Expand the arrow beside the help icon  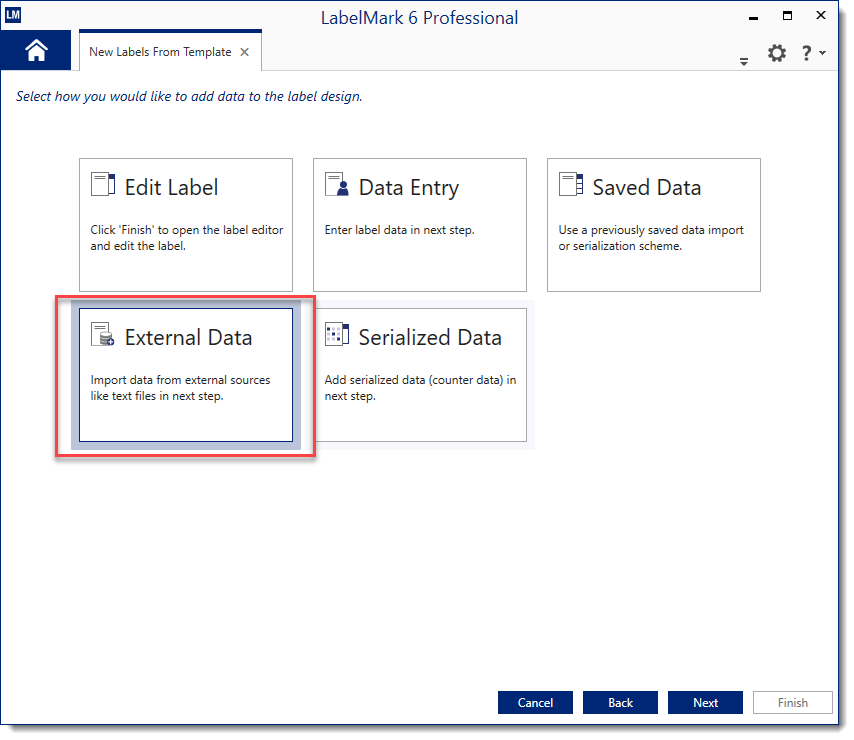(x=822, y=53)
